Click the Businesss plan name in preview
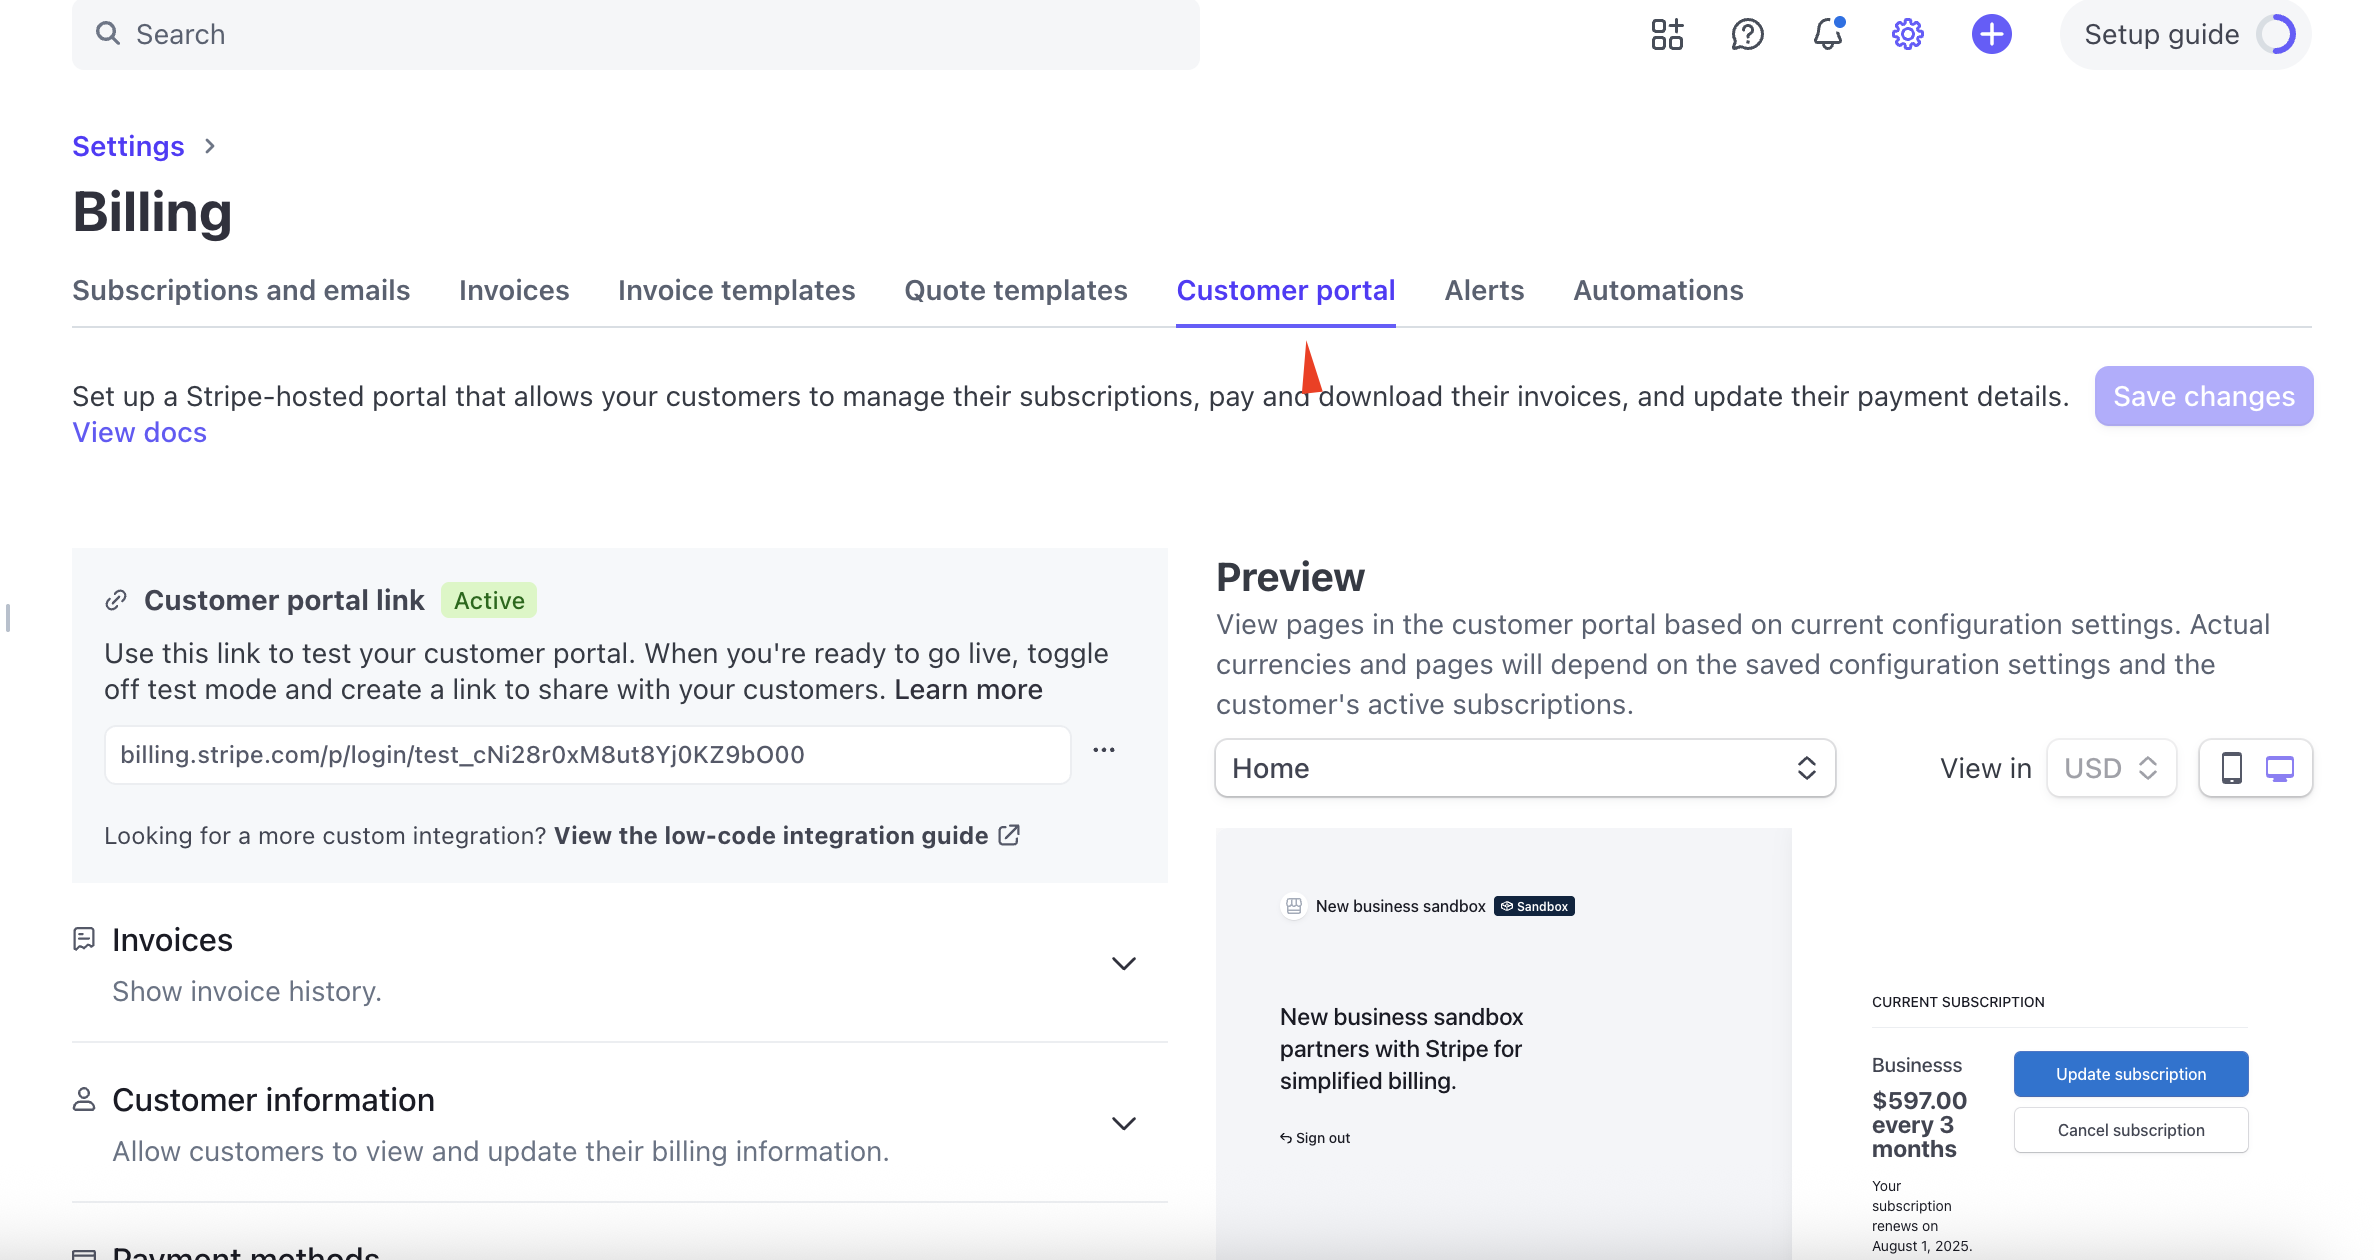Image resolution: width=2374 pixels, height=1260 pixels. click(x=1917, y=1065)
